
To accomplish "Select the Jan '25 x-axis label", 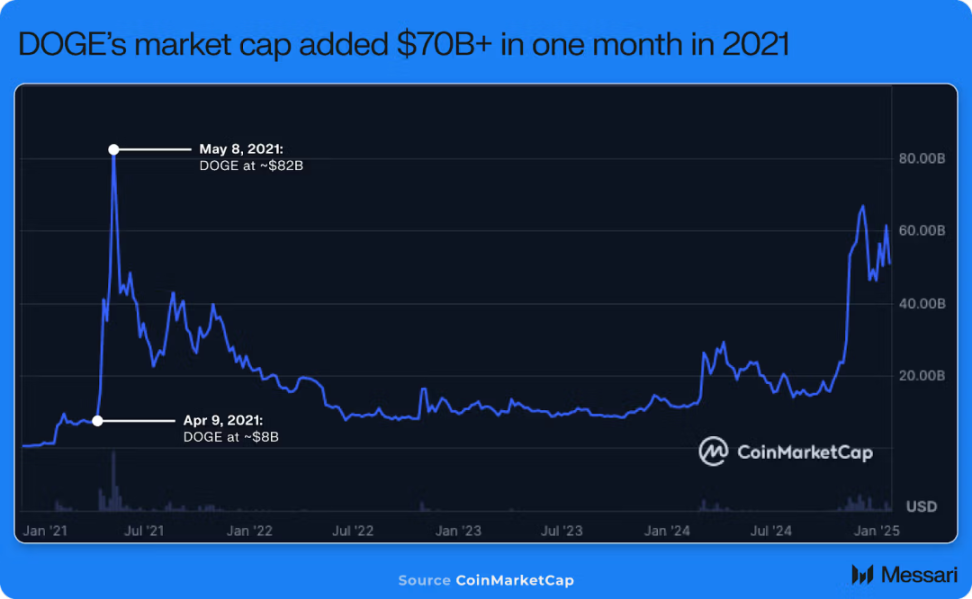I will click(x=876, y=531).
